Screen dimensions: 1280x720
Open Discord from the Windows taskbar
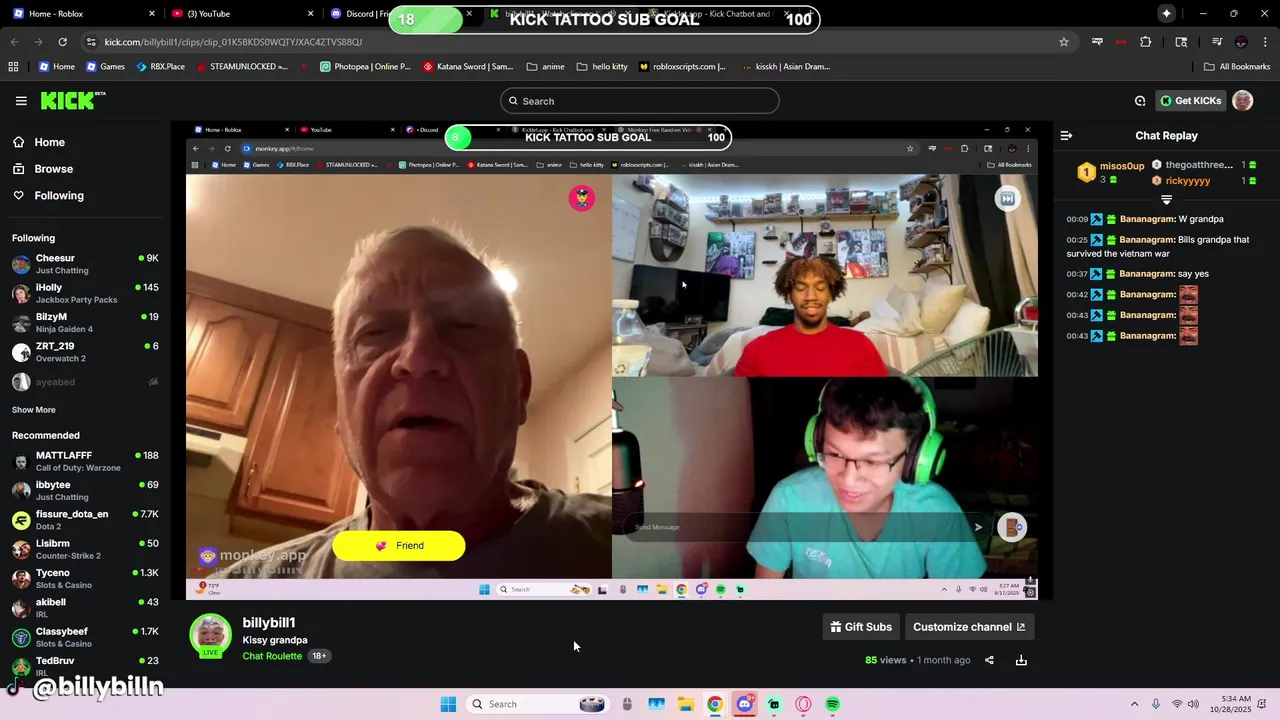pos(744,704)
